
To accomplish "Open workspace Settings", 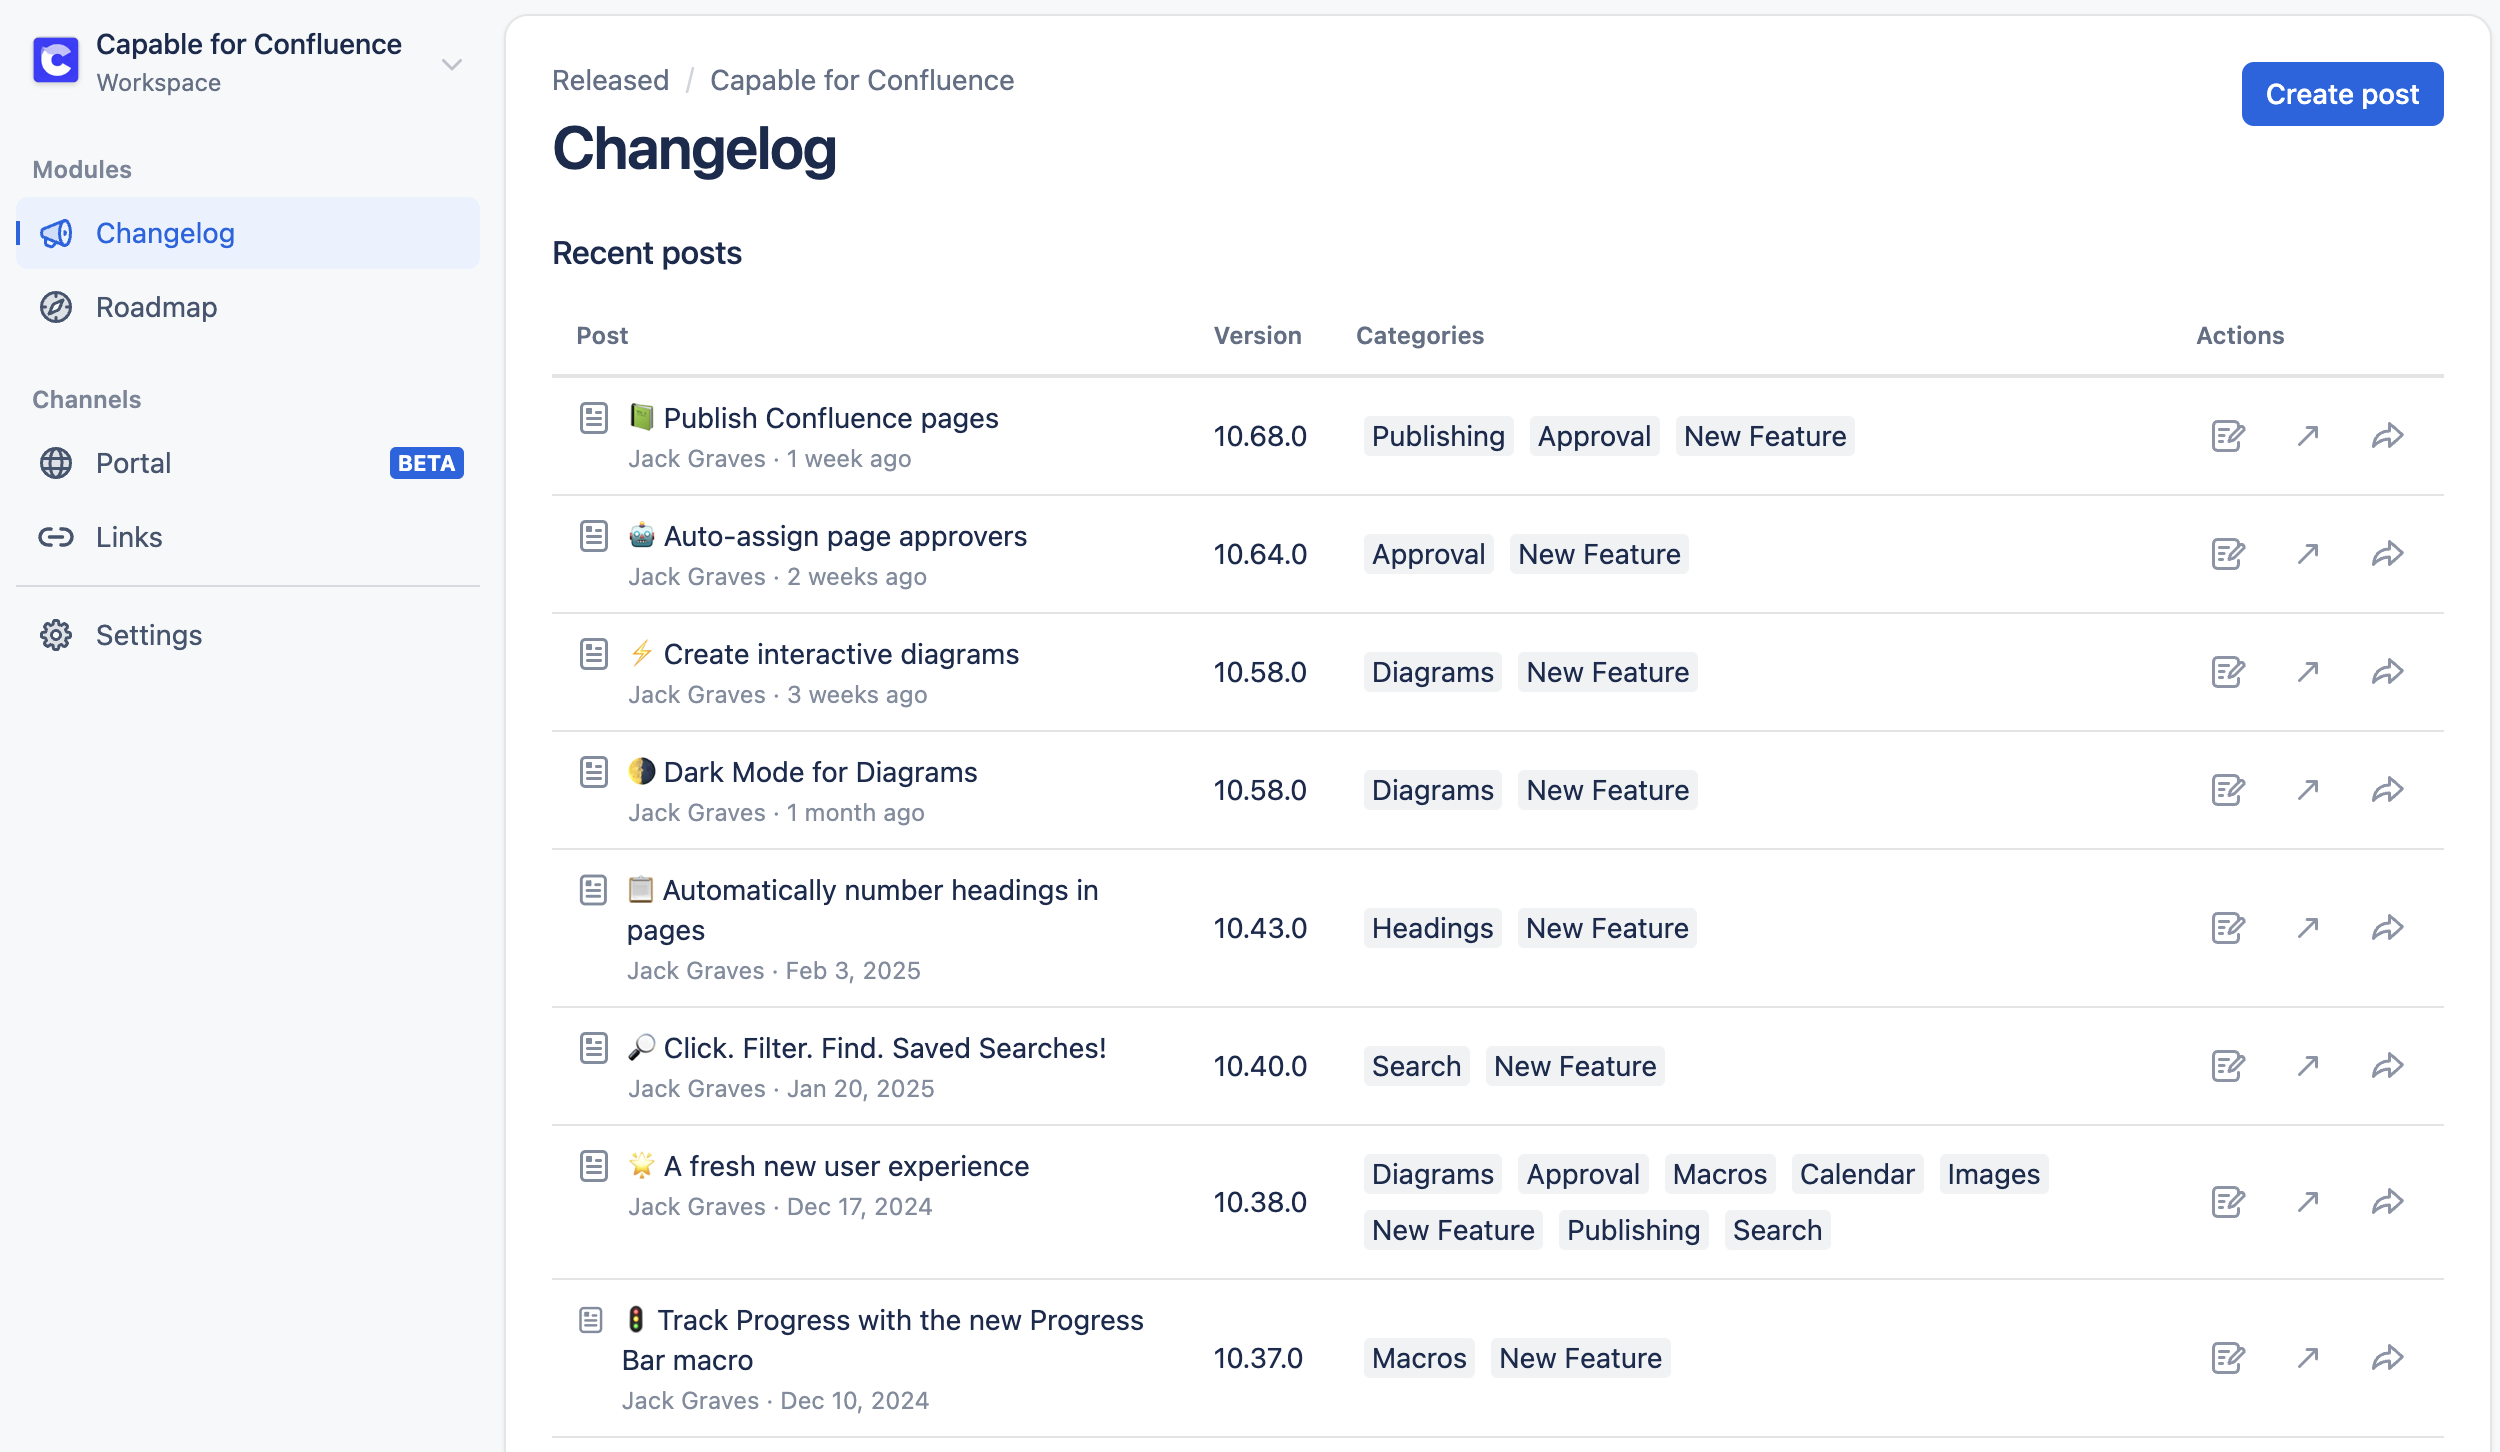I will 248,635.
